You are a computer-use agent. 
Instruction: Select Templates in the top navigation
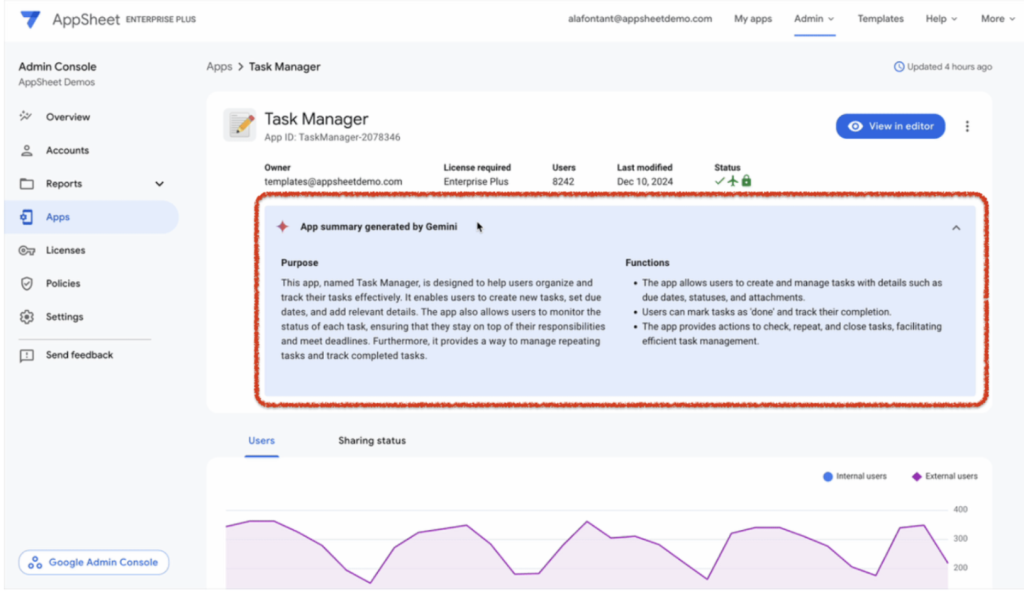880,18
